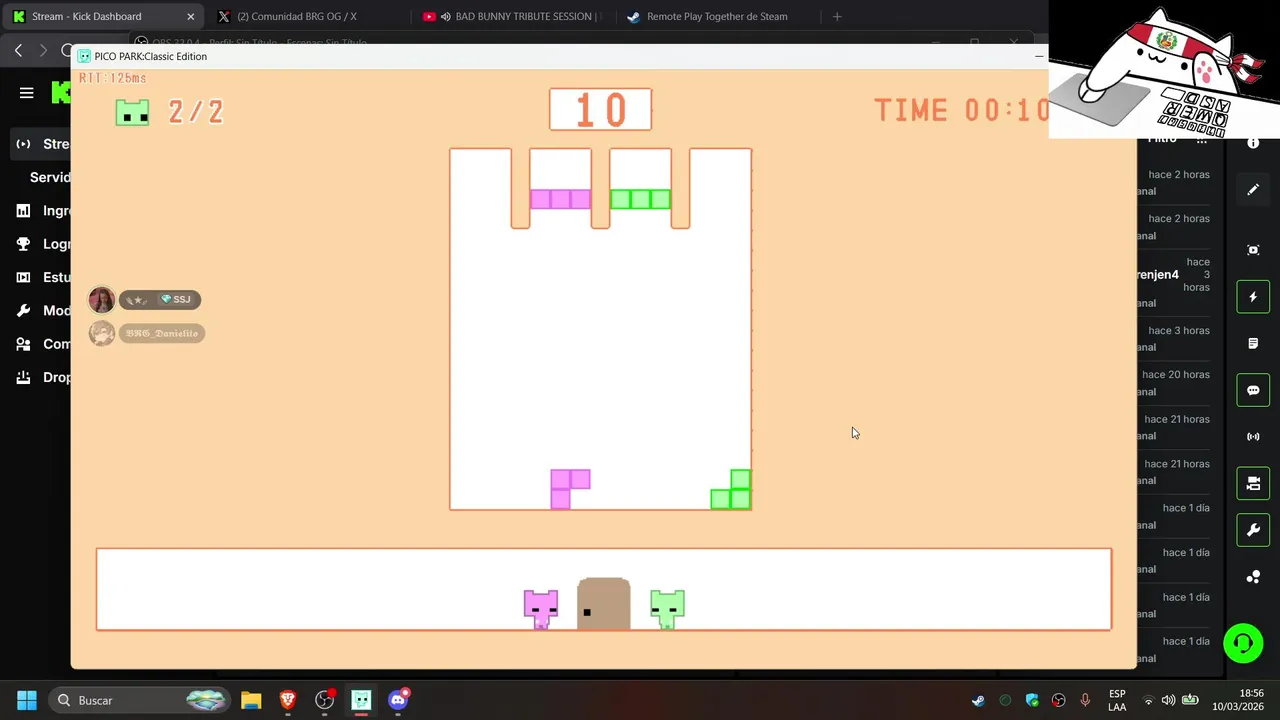The image size is (1280, 720).
Task: Click the SSJ player name badge
Action: click(160, 300)
